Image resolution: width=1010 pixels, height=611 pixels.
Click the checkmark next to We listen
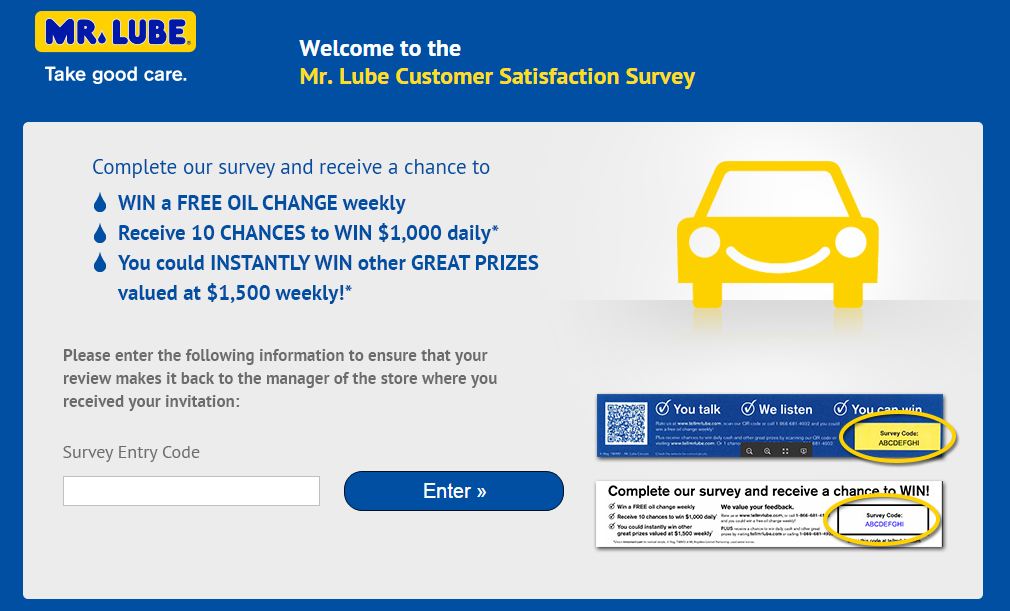click(748, 408)
